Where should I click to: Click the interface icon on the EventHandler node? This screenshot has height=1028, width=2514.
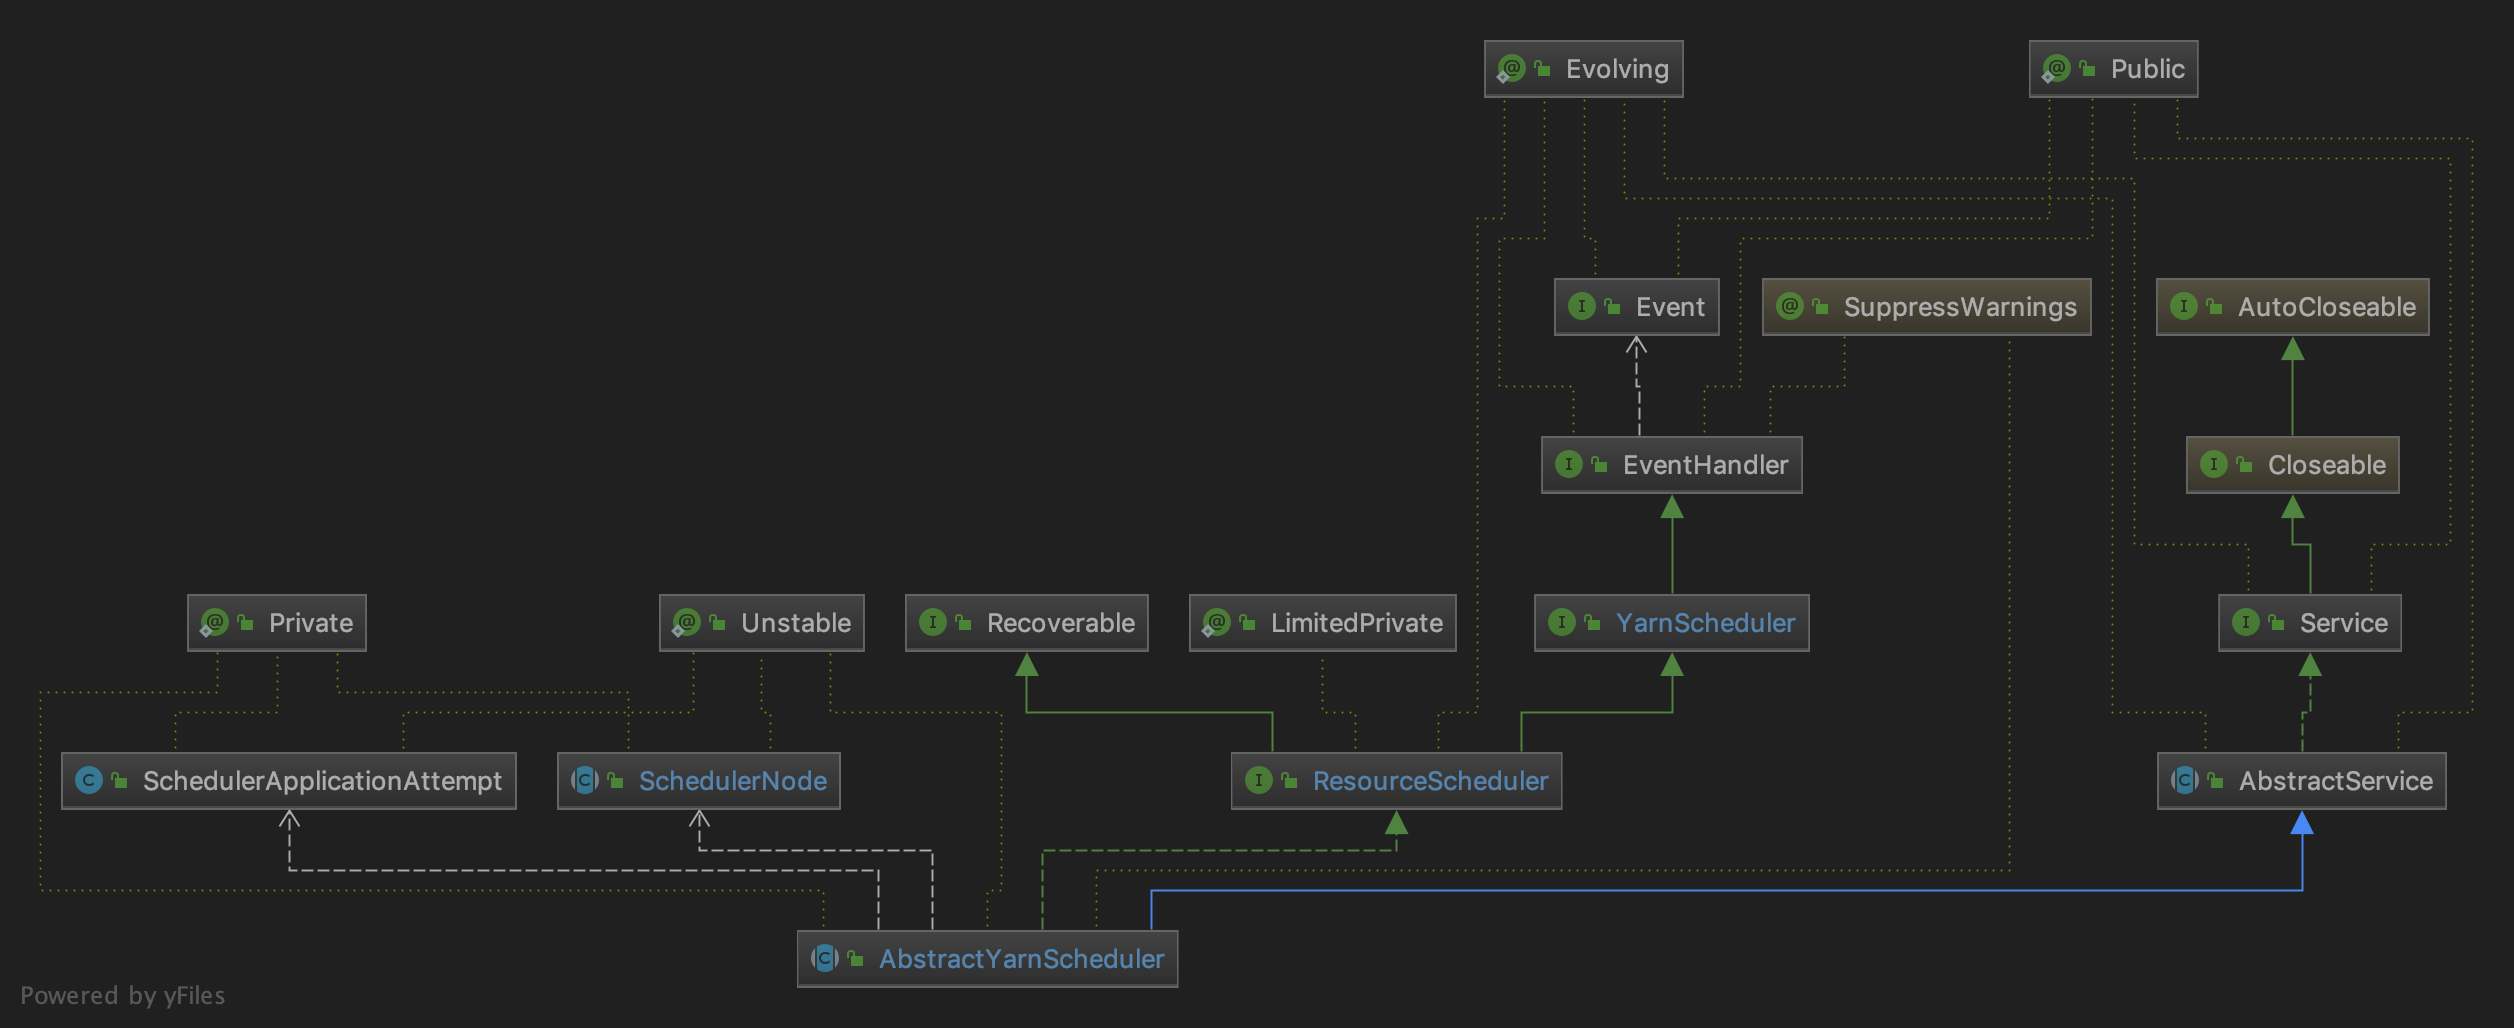(1567, 464)
